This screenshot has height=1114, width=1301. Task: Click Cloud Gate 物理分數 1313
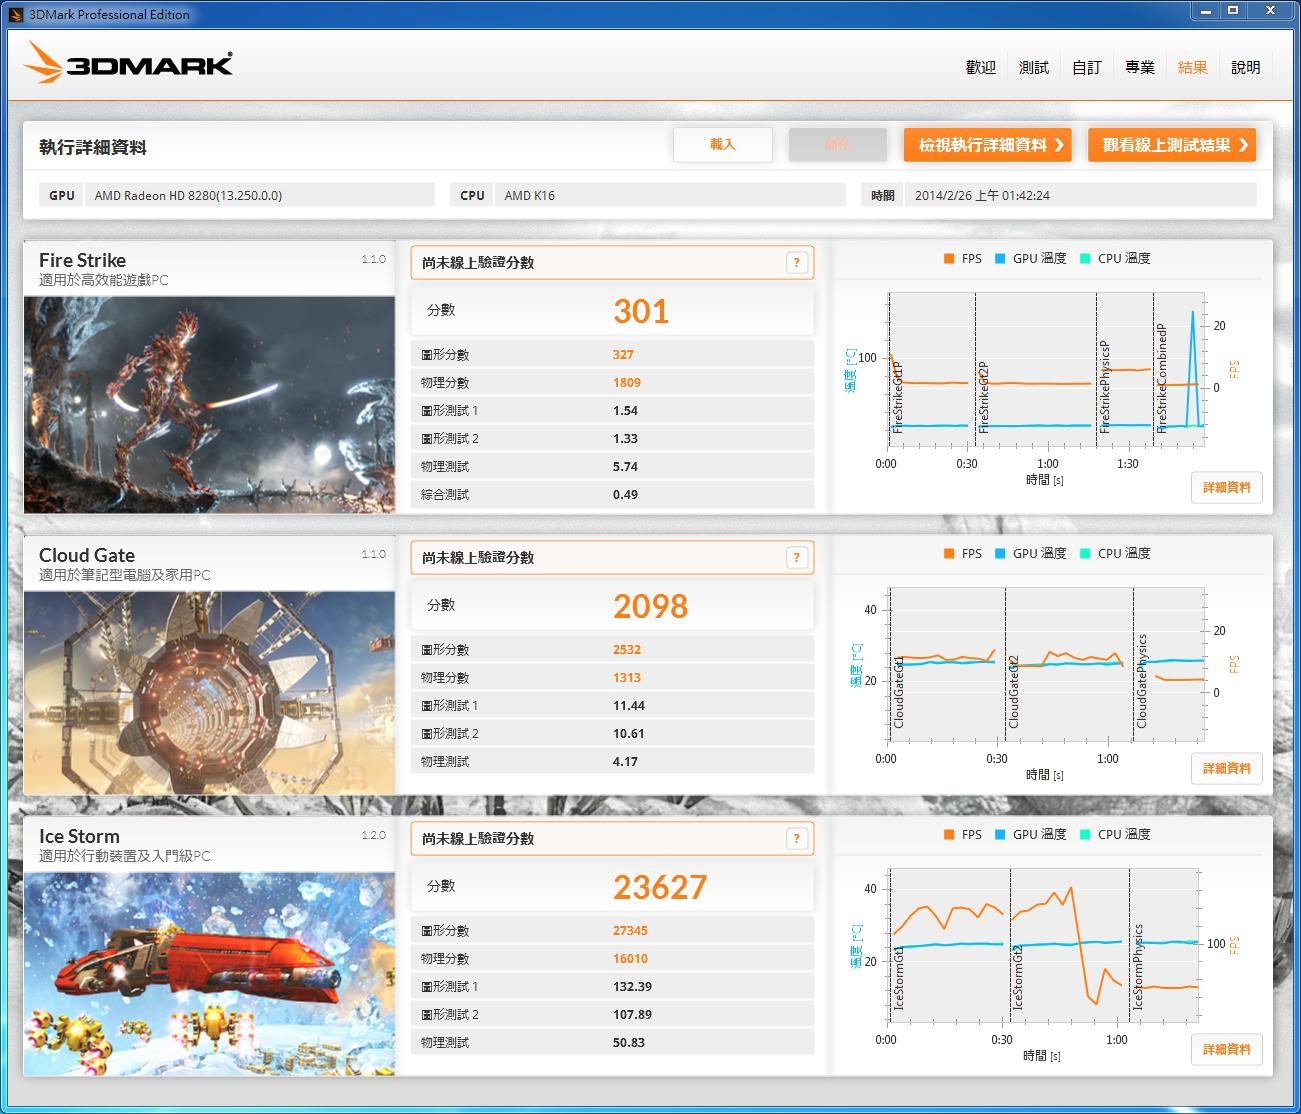612,678
